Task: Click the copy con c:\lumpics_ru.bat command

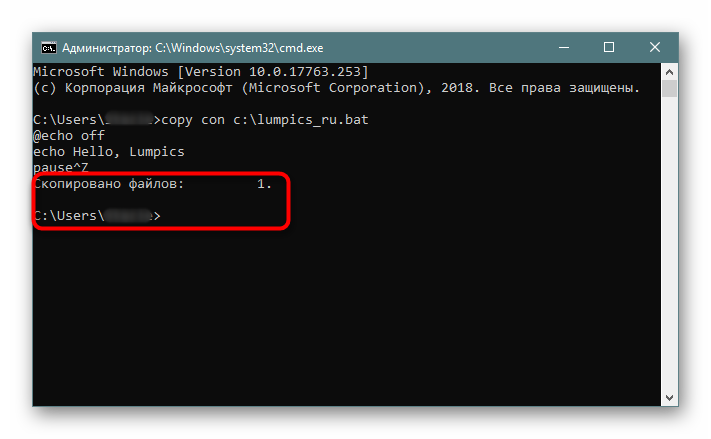Action: point(265,120)
